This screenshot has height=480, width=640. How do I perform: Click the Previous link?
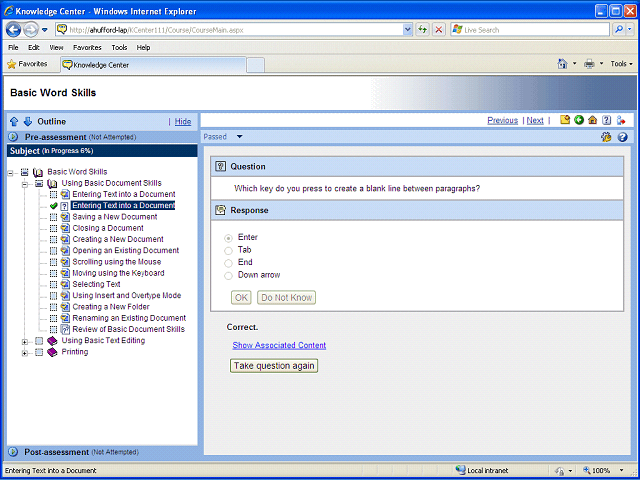click(502, 120)
